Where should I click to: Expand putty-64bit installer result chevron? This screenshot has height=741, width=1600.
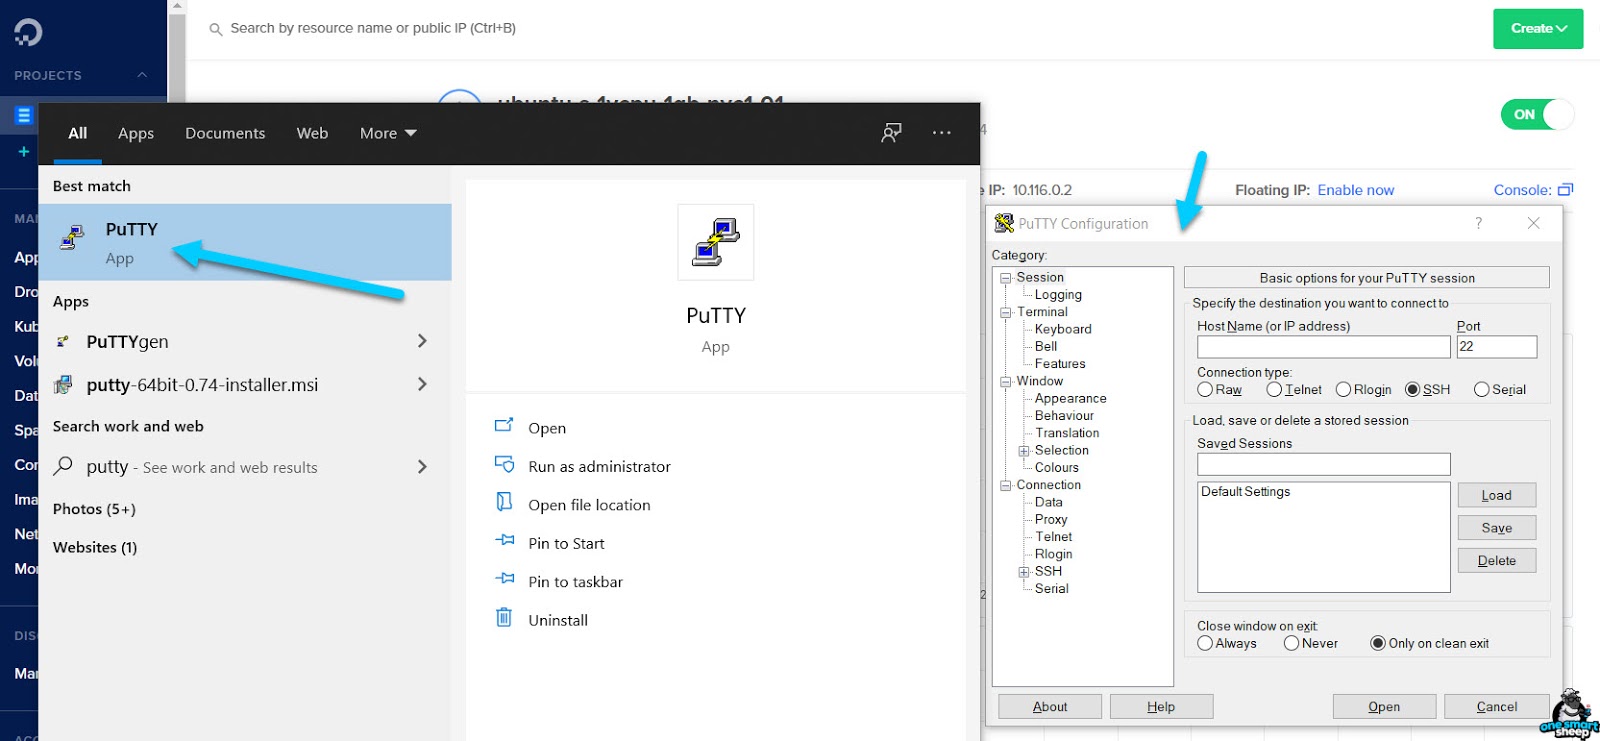[x=422, y=384]
